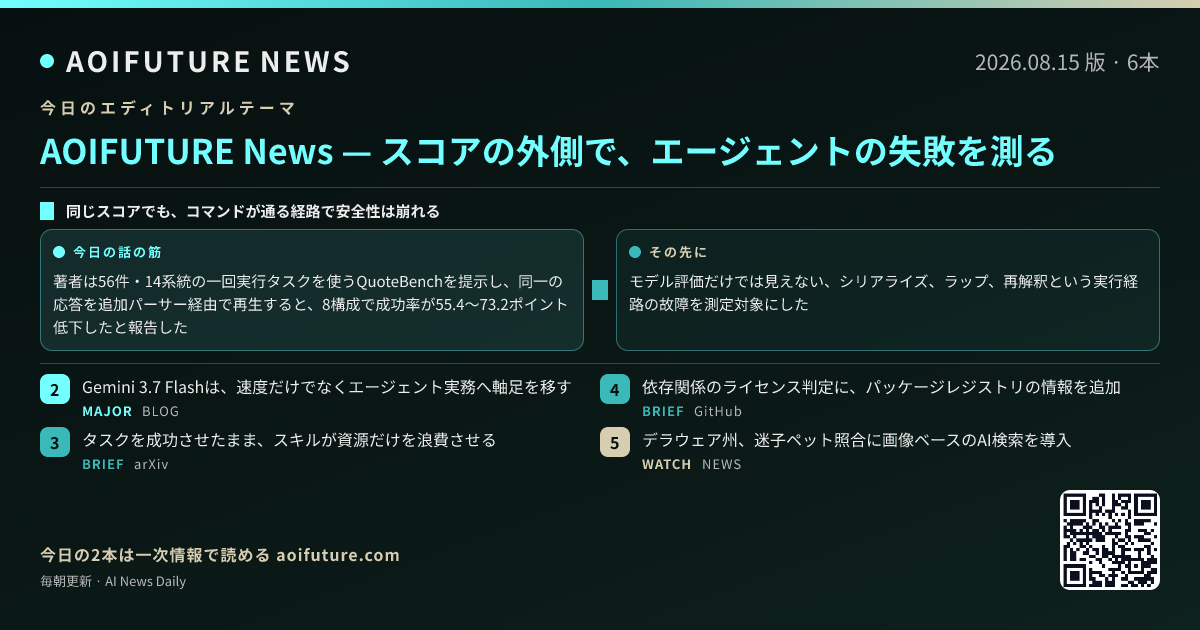Open the Gemini 3.7 Flash story title
This screenshot has height=630, width=1200.
[327, 387]
